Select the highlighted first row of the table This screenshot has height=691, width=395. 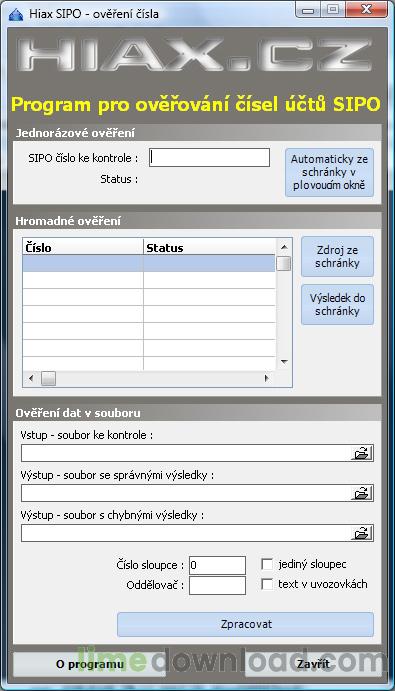click(x=149, y=264)
